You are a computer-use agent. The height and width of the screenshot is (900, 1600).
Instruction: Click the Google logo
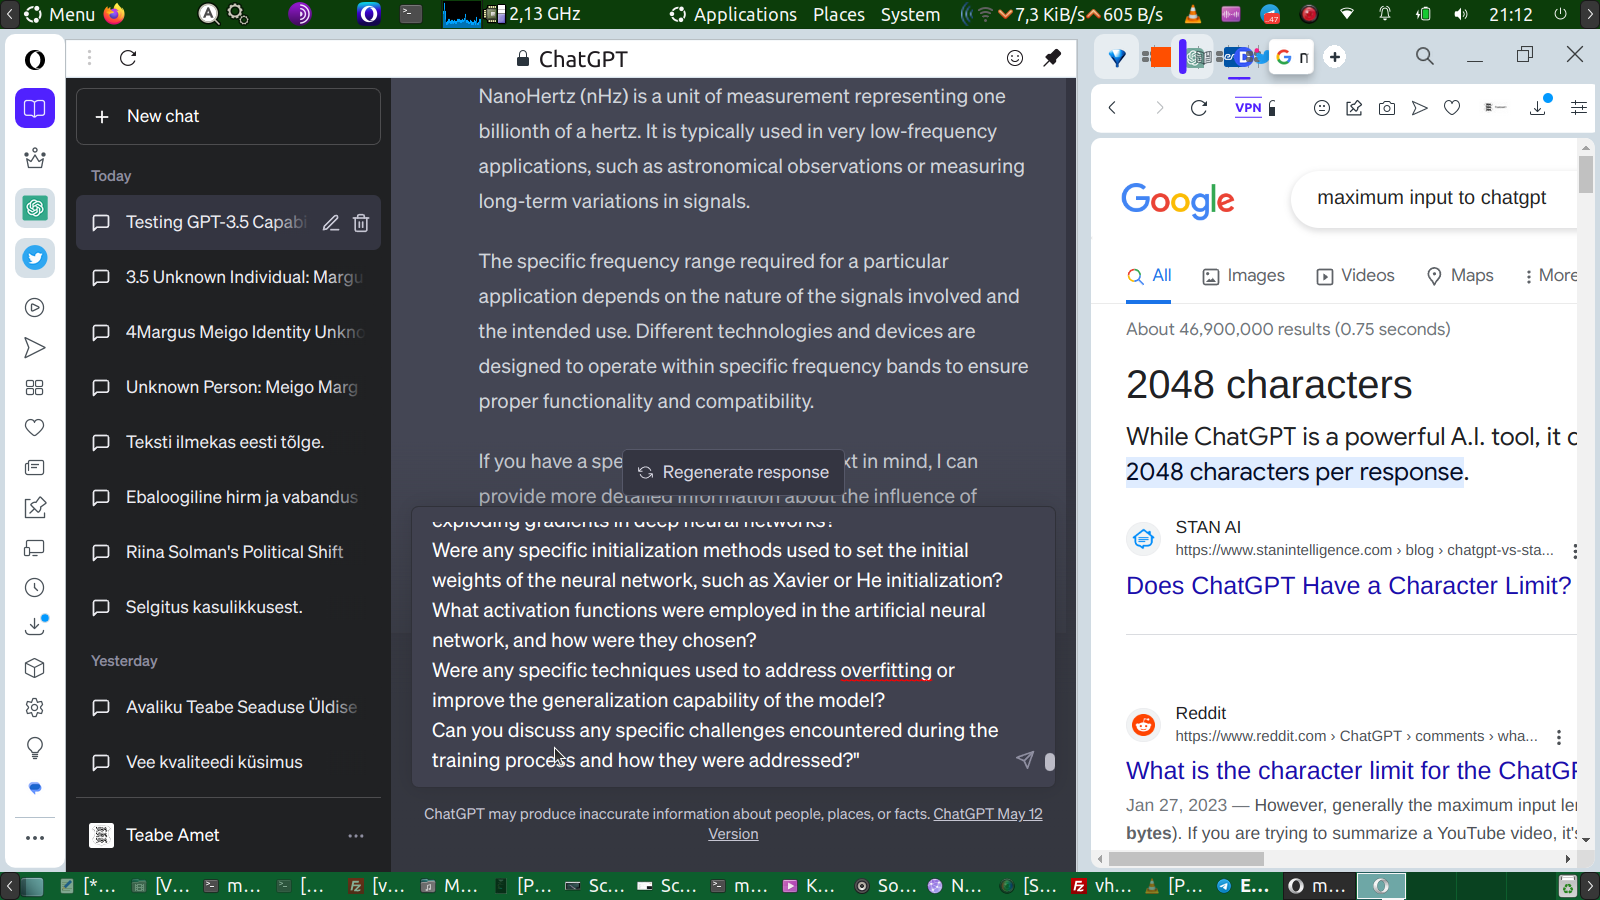coord(1178,200)
